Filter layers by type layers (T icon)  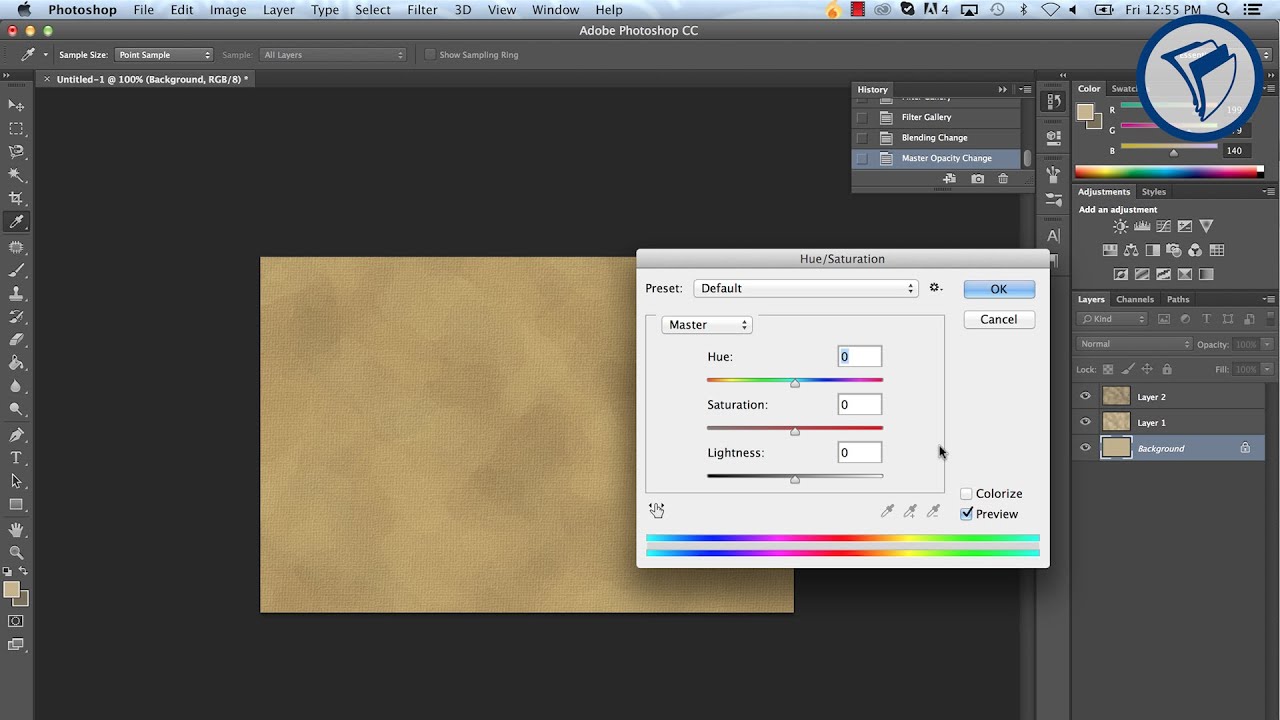[x=1206, y=319]
